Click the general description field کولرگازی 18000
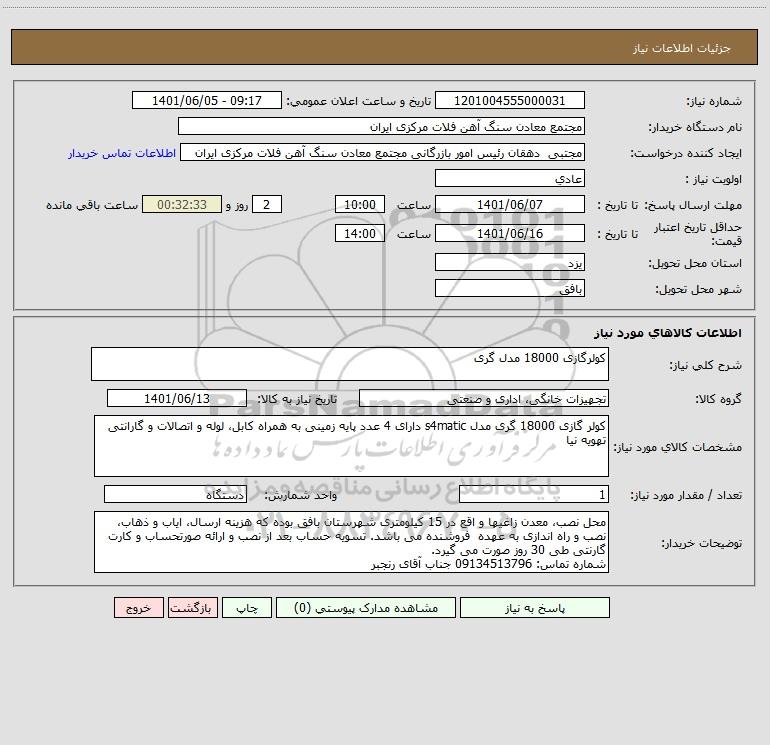Image resolution: width=770 pixels, height=745 pixels. click(350, 364)
